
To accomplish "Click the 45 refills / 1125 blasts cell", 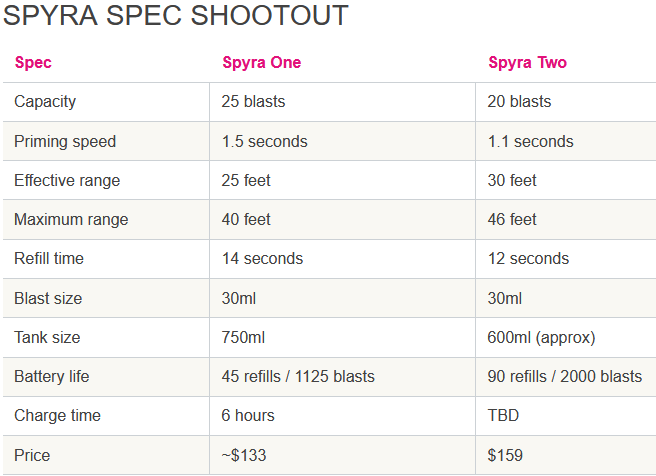I will tap(298, 376).
